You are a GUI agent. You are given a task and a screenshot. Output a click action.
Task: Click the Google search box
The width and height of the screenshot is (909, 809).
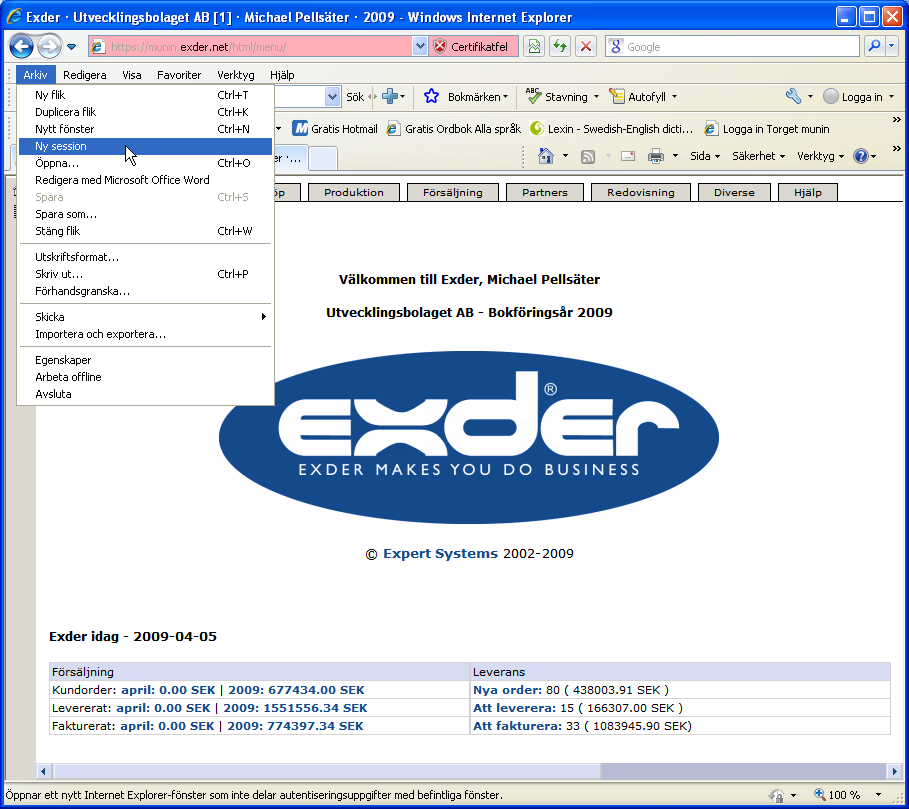(x=732, y=47)
